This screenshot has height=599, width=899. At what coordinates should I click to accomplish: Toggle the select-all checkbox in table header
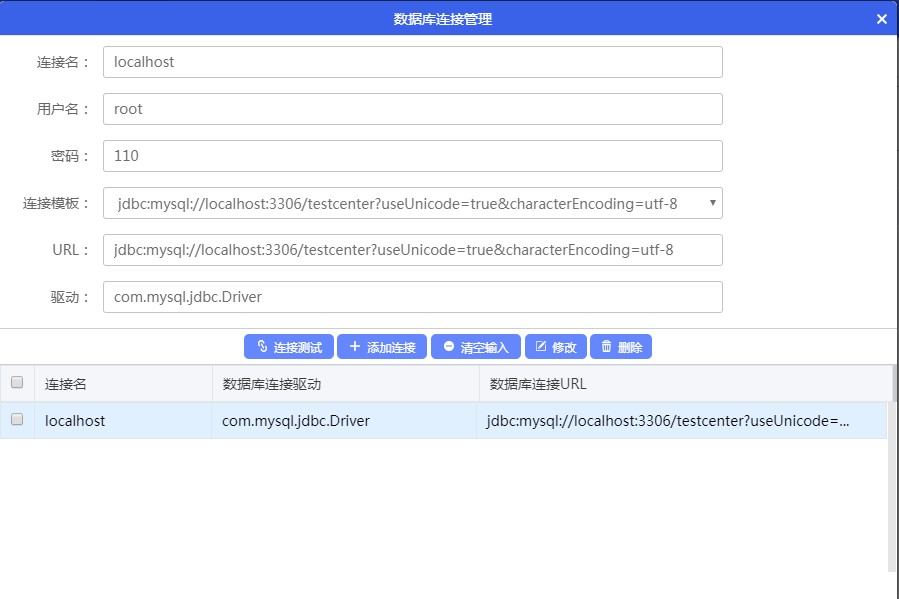click(x=17, y=382)
